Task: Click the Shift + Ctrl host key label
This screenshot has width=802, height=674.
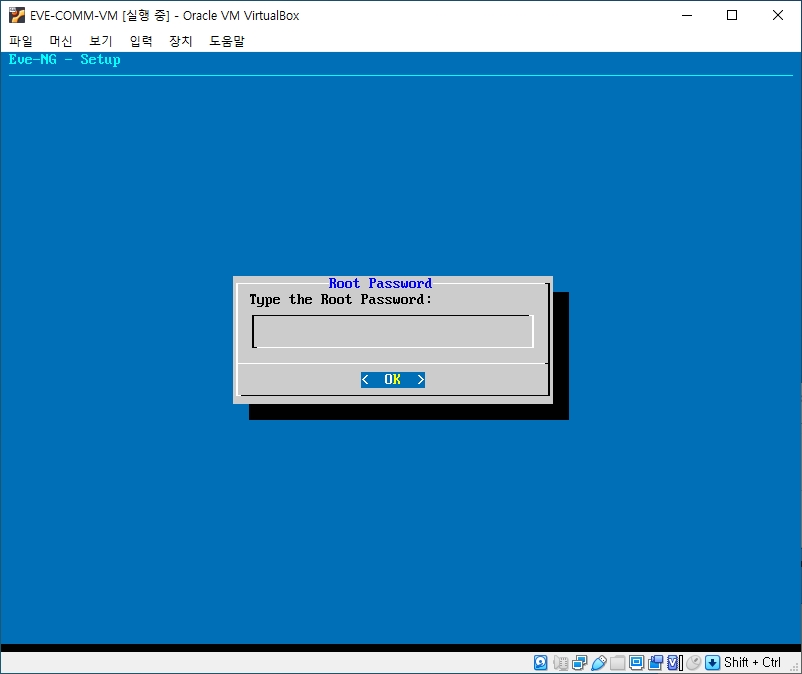Action: [x=752, y=663]
